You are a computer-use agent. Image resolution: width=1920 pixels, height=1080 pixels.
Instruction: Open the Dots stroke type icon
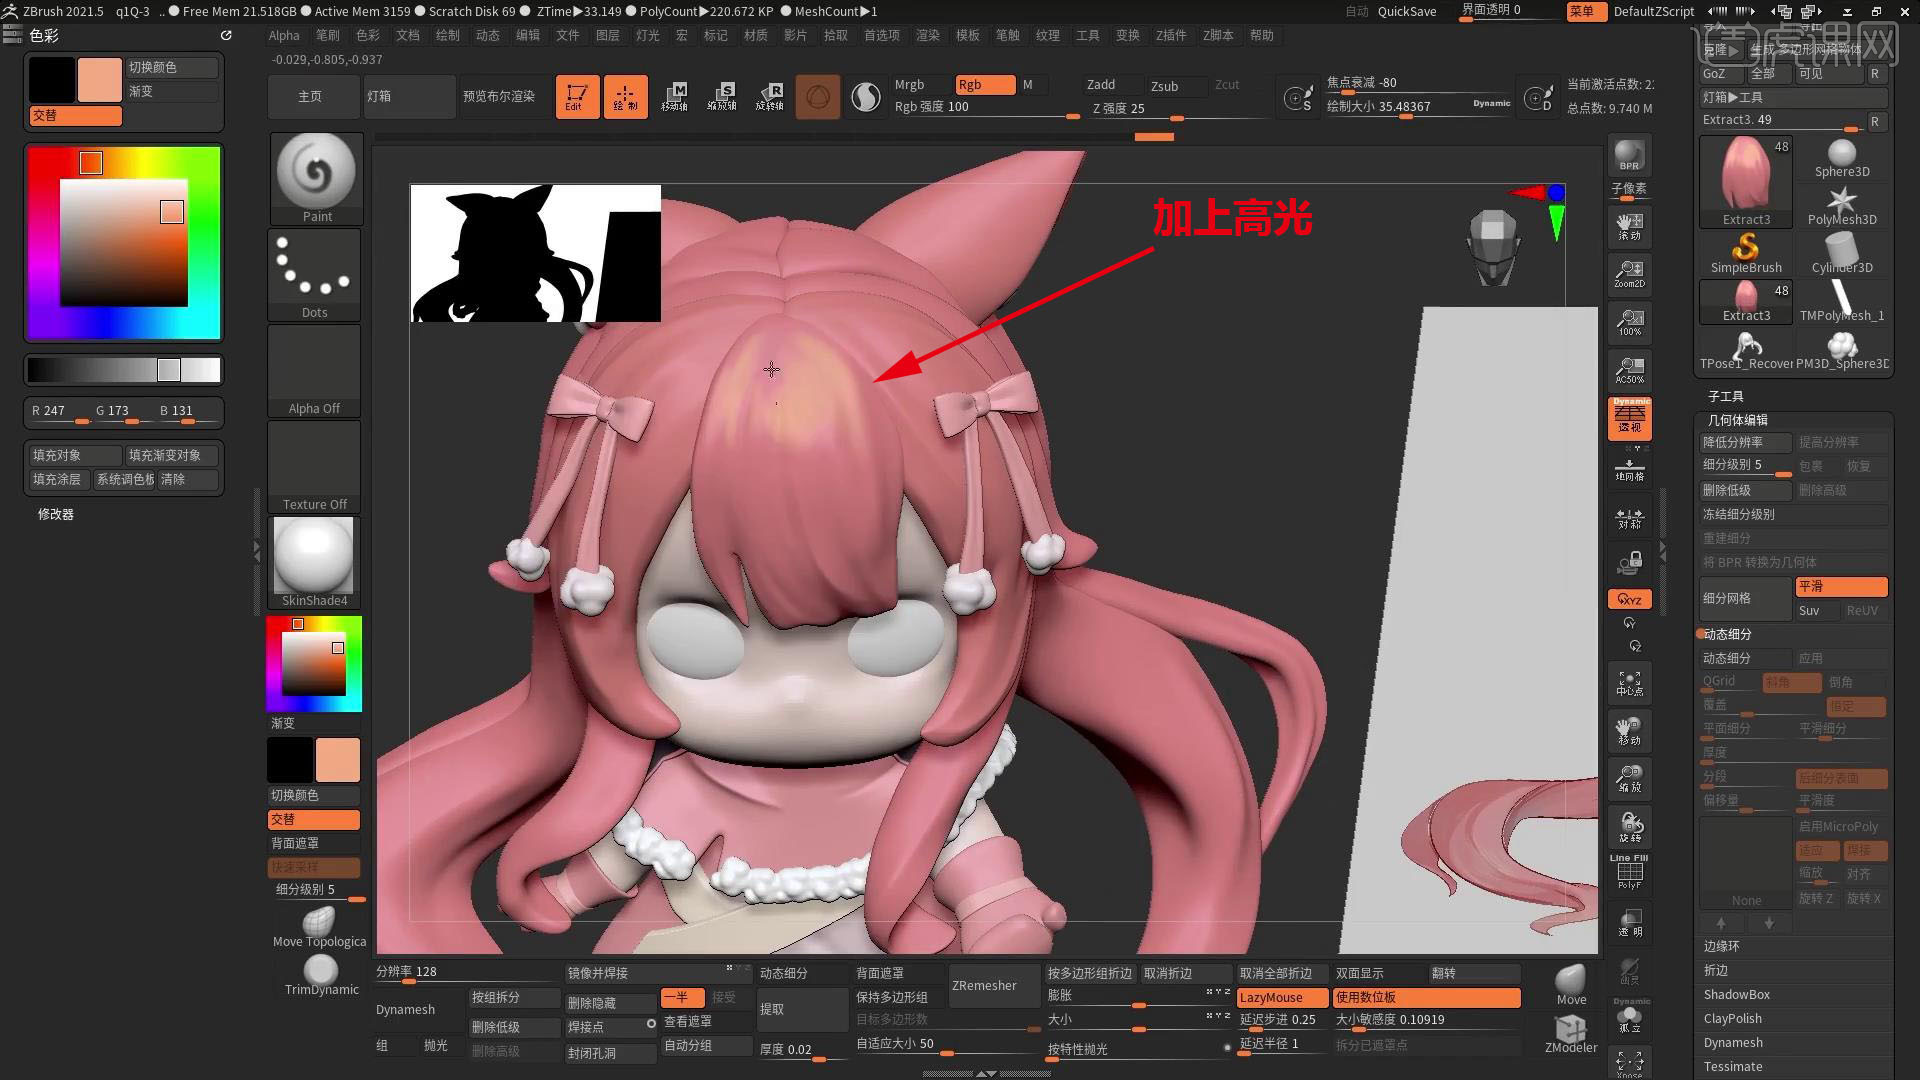[314, 268]
